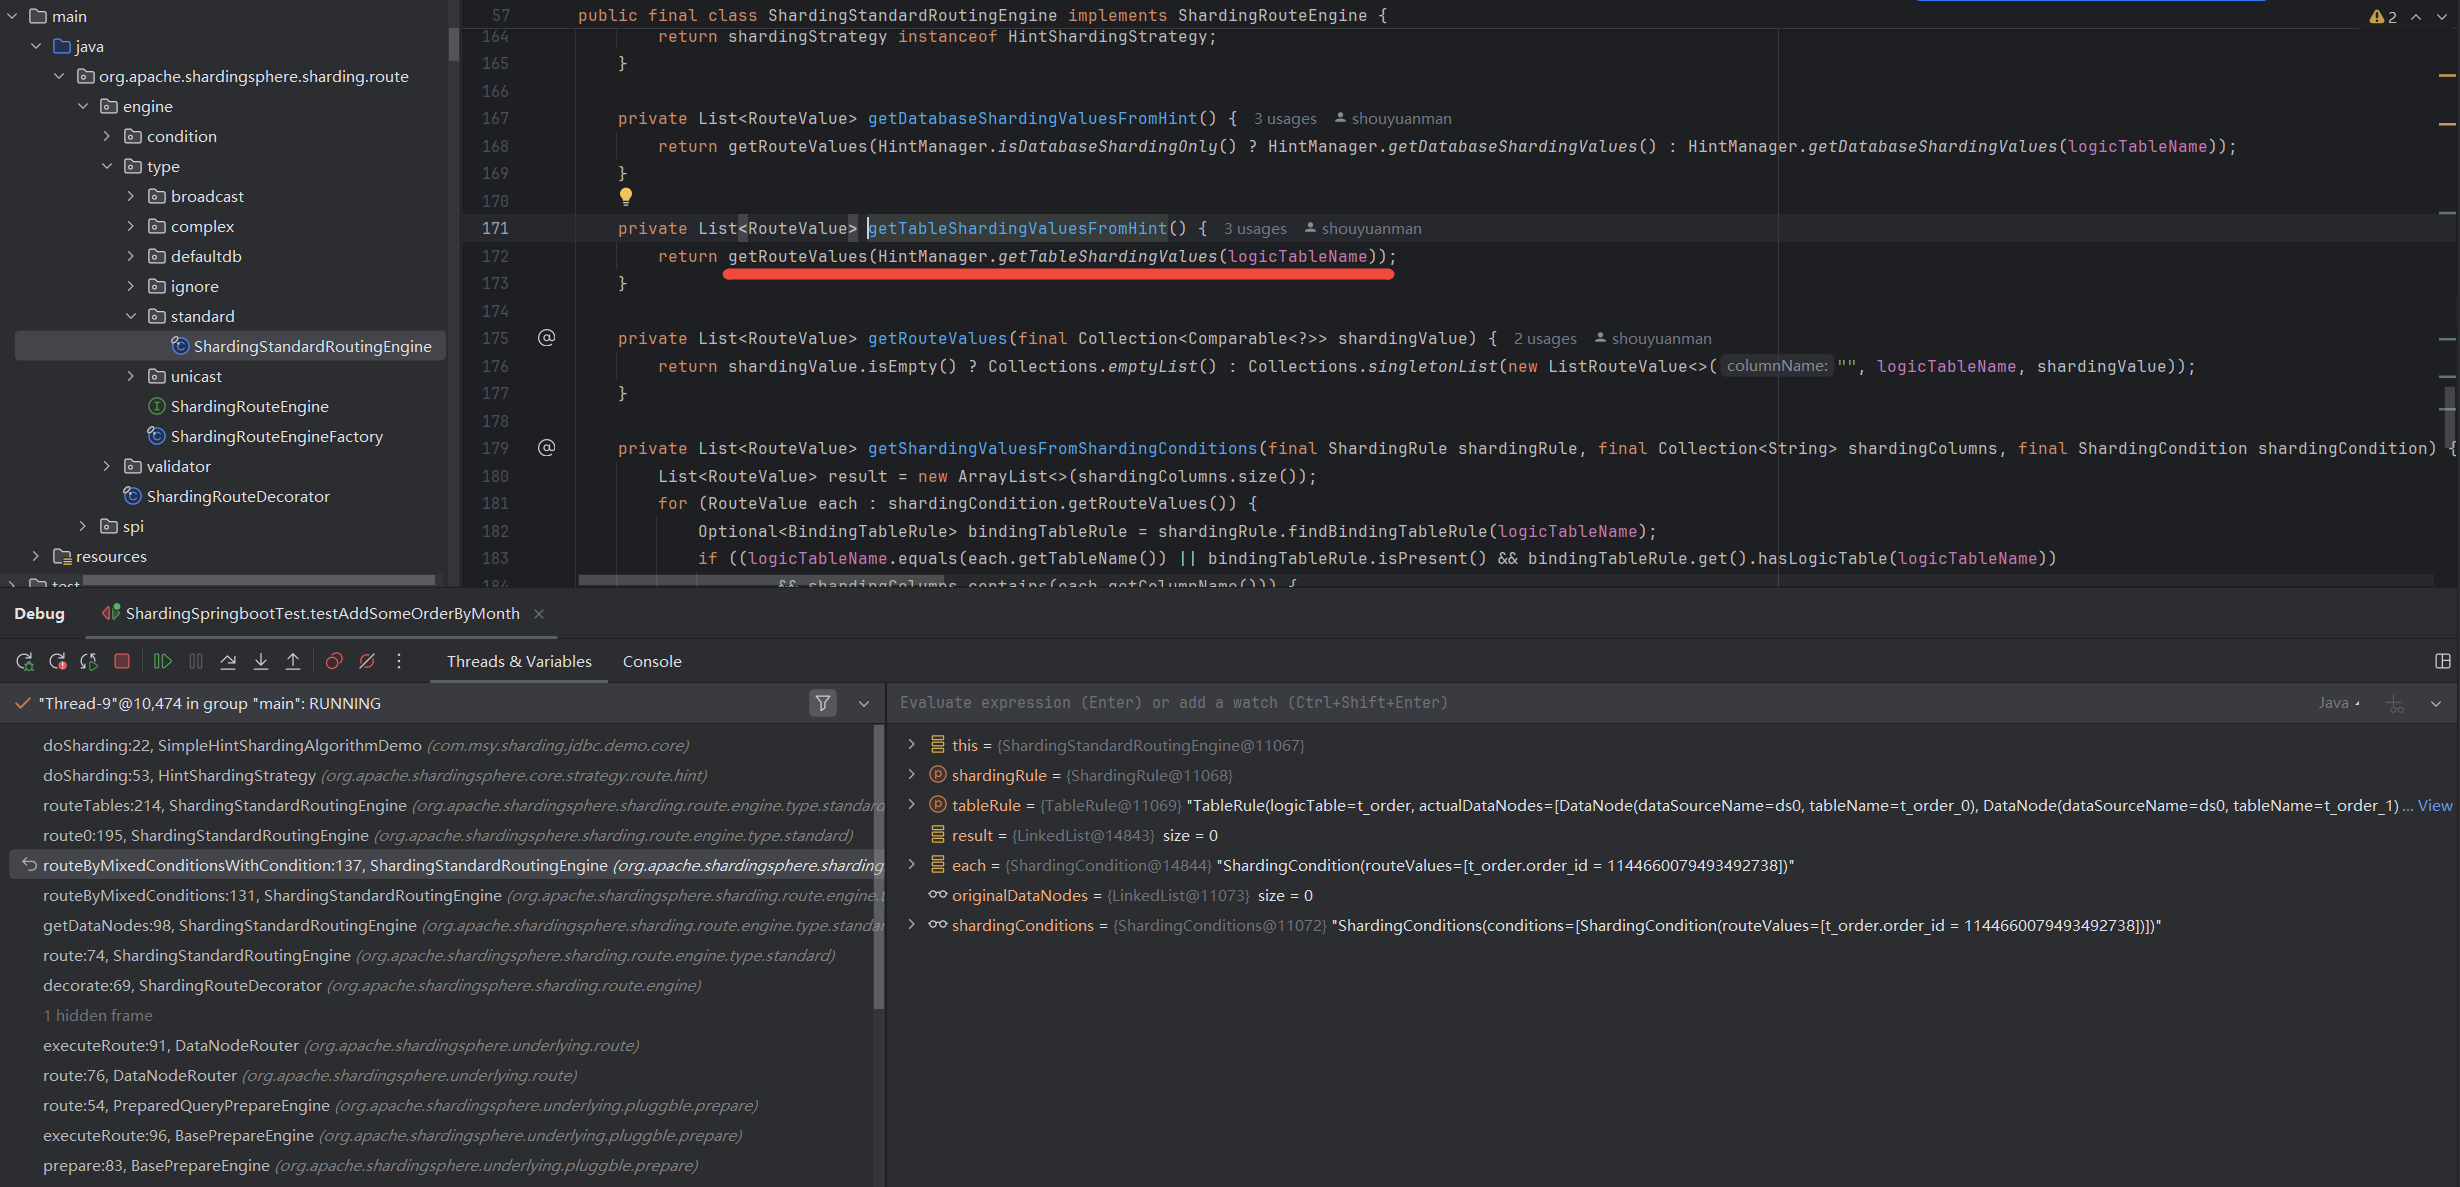Toggle the thread frames filter button

[x=822, y=703]
